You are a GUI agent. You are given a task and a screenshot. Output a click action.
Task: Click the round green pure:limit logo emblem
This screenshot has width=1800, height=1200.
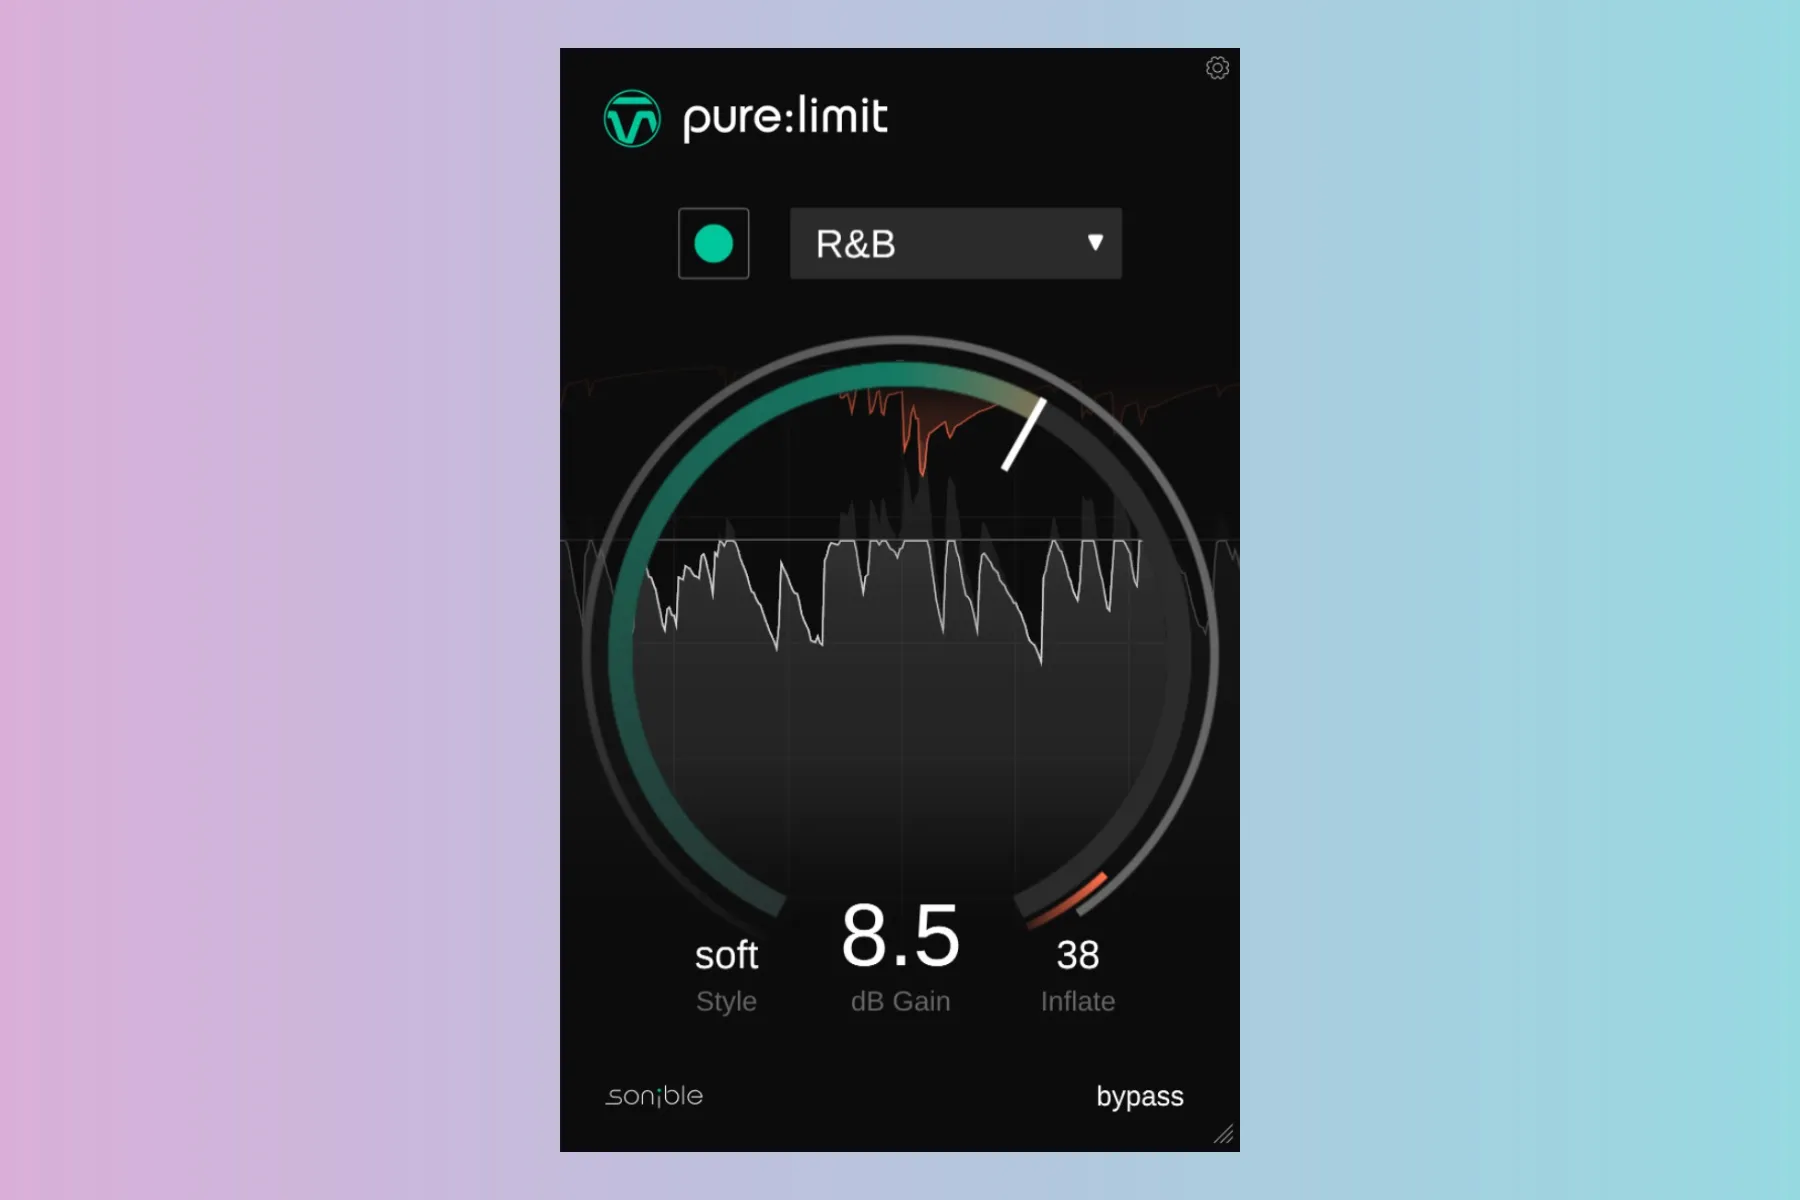tap(632, 119)
